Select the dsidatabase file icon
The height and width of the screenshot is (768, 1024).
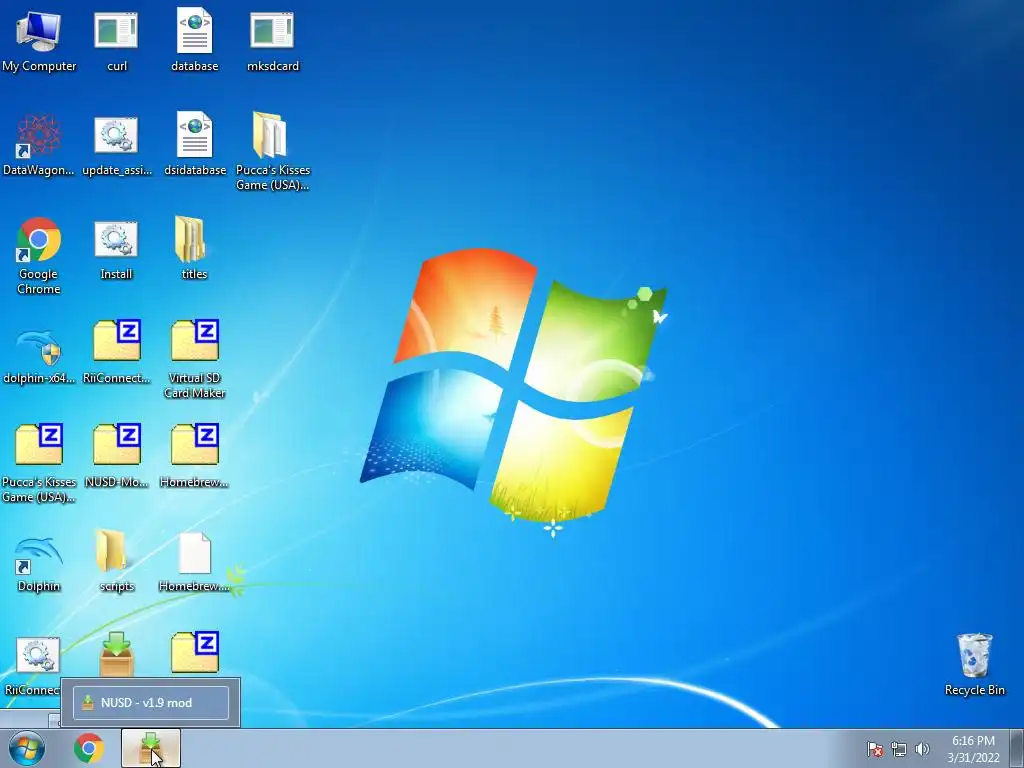point(195,145)
